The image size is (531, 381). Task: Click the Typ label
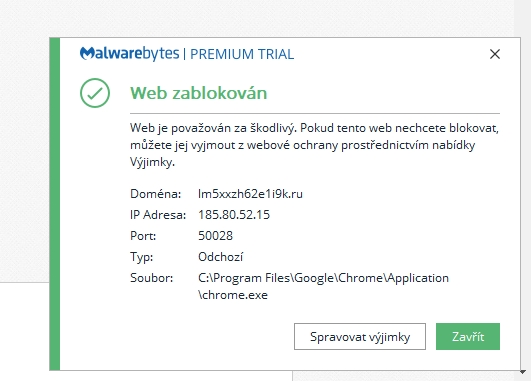142,257
